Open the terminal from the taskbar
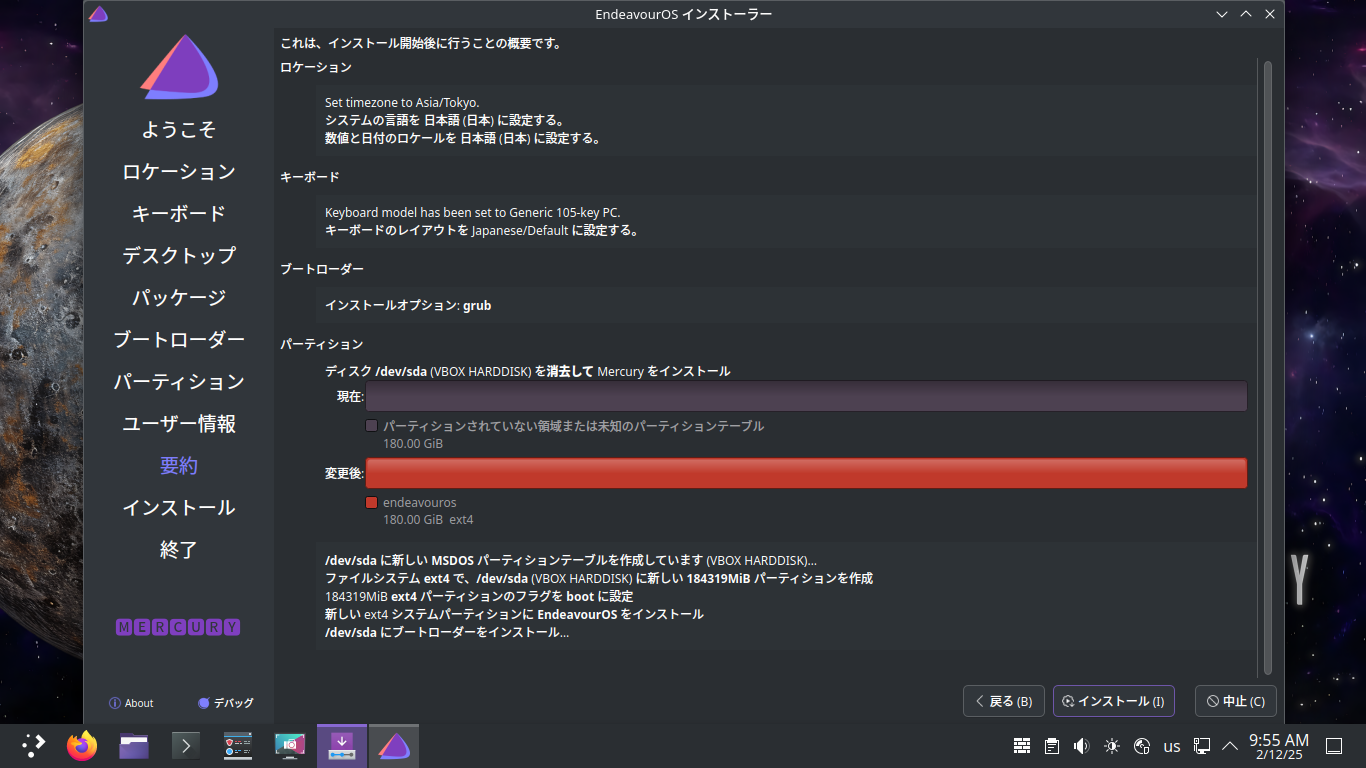Viewport: 1366px width, 768px height. (x=186, y=745)
